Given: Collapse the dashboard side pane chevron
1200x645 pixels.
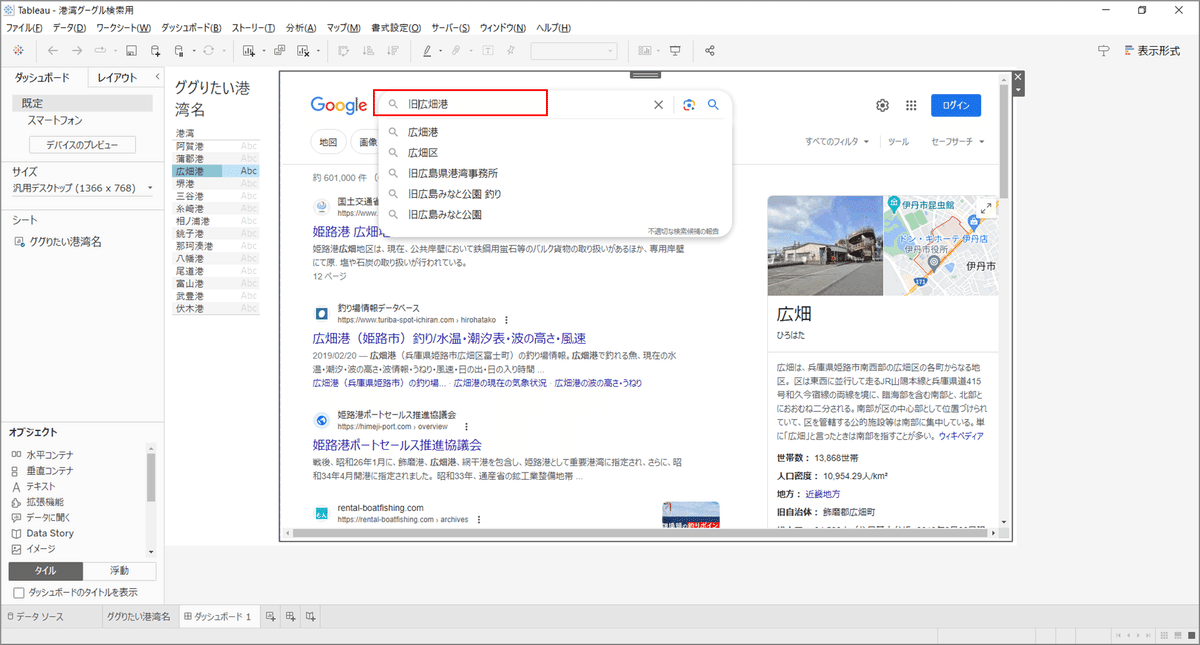Looking at the screenshot, I should pyautogui.click(x=157, y=77).
